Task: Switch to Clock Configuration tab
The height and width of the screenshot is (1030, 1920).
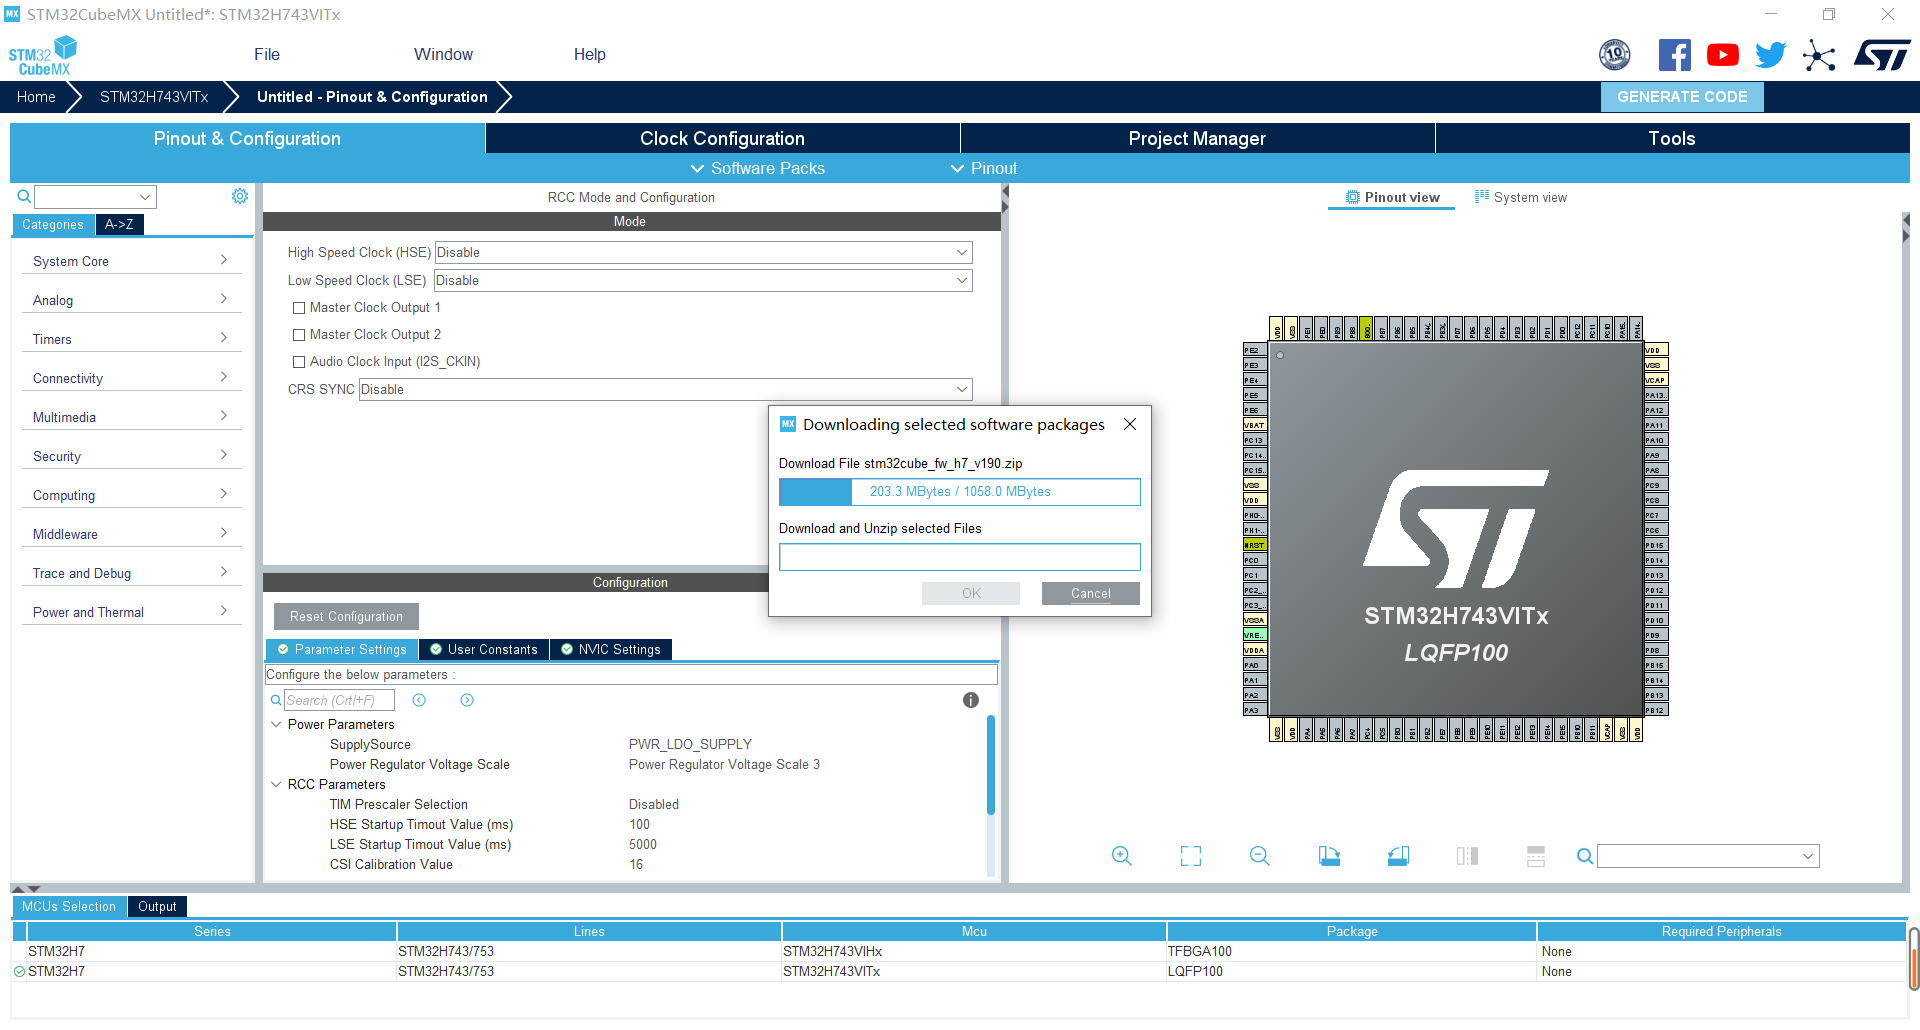Action: coord(722,138)
